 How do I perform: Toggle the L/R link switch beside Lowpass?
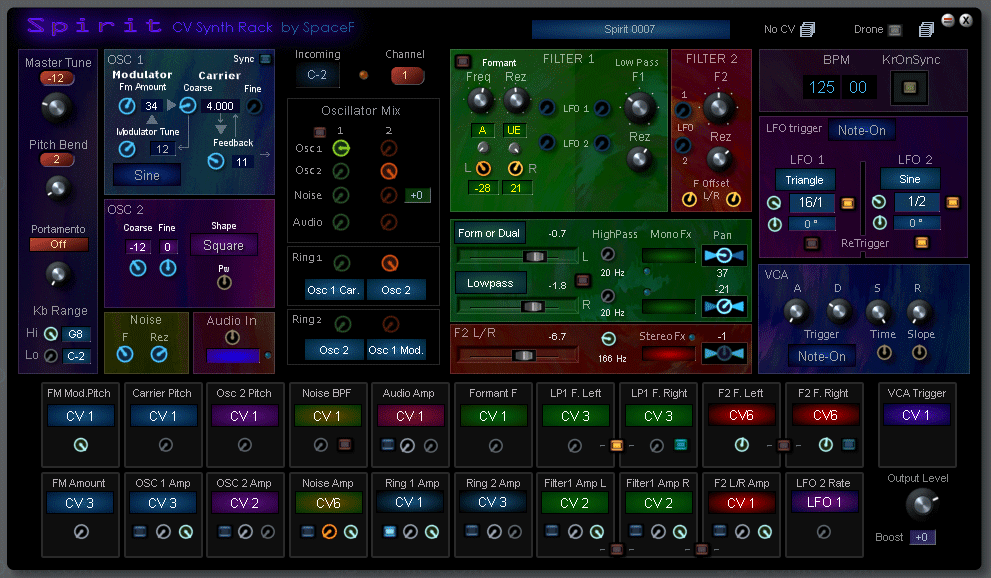click(583, 280)
